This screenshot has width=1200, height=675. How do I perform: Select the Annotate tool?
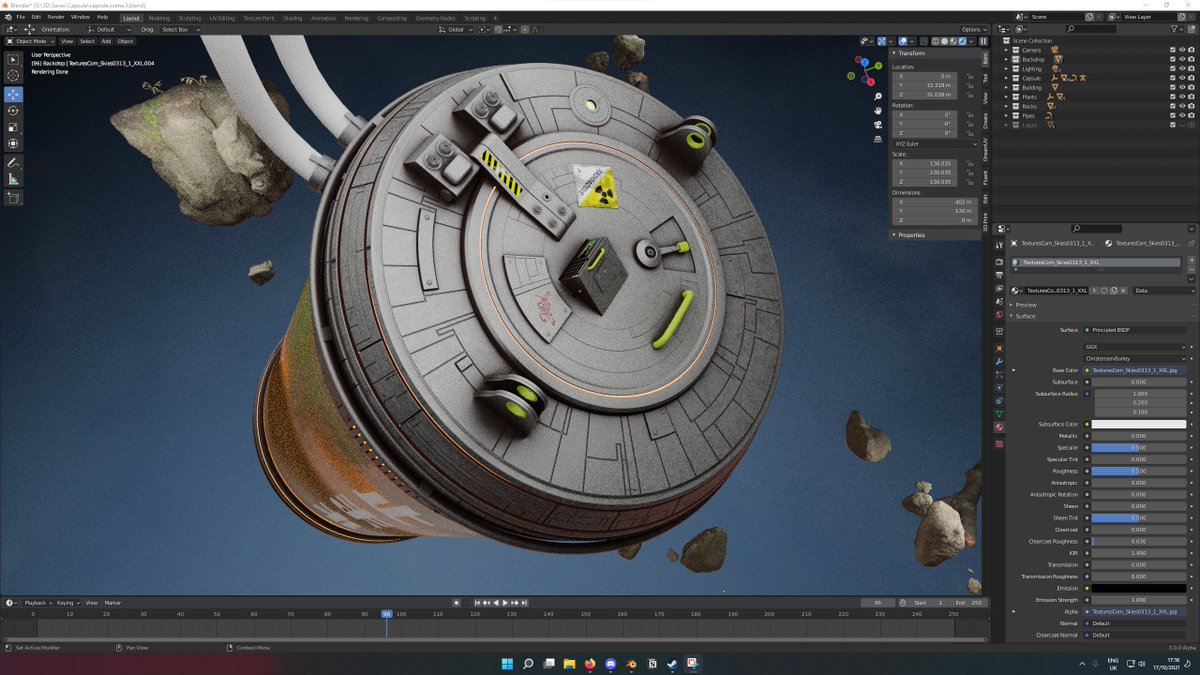click(13, 162)
